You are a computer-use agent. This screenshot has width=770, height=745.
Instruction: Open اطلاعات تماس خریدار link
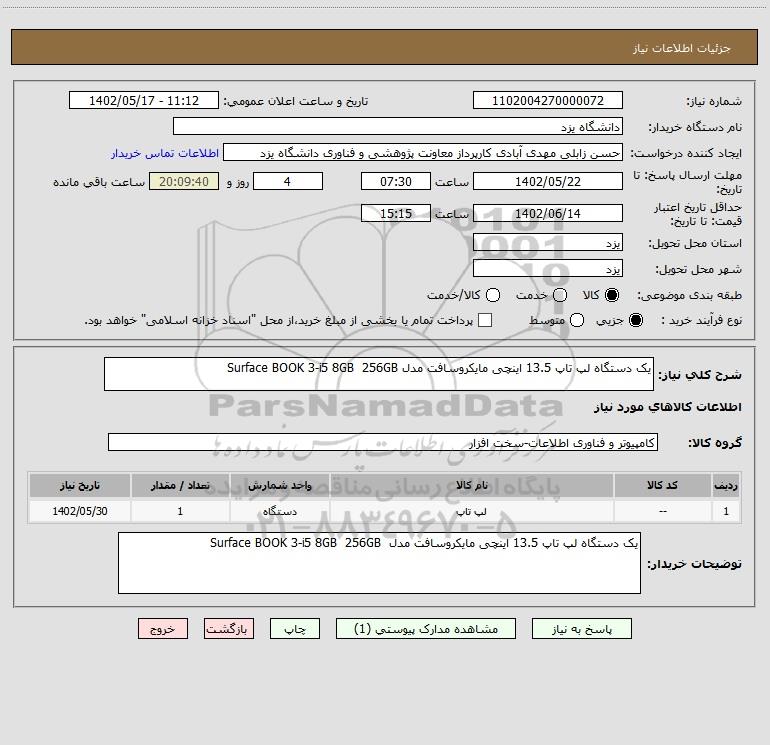(x=165, y=153)
